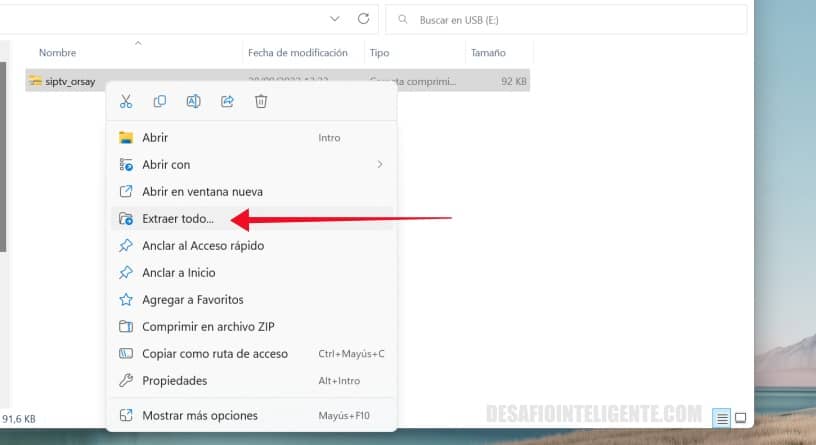Open 'Propiedades' from the context menu
The height and width of the screenshot is (445, 816).
pos(174,380)
